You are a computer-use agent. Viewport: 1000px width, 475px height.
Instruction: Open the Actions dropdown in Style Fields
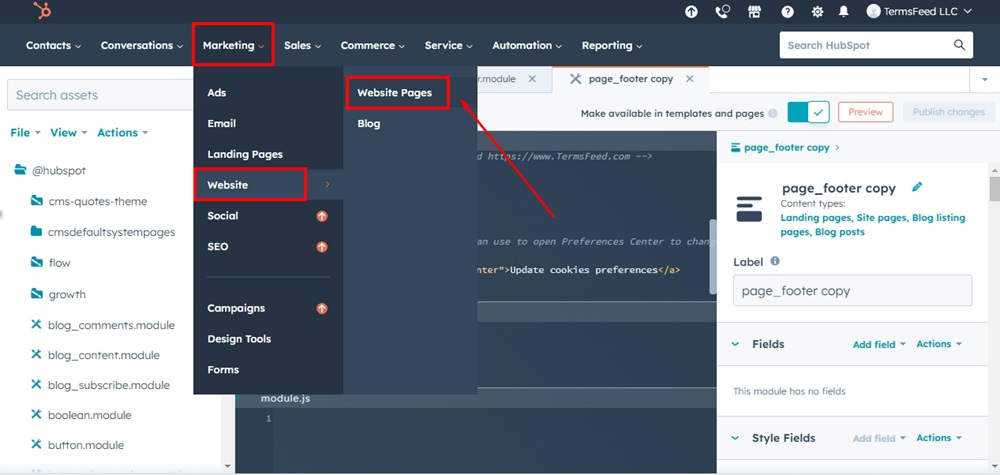(x=938, y=437)
